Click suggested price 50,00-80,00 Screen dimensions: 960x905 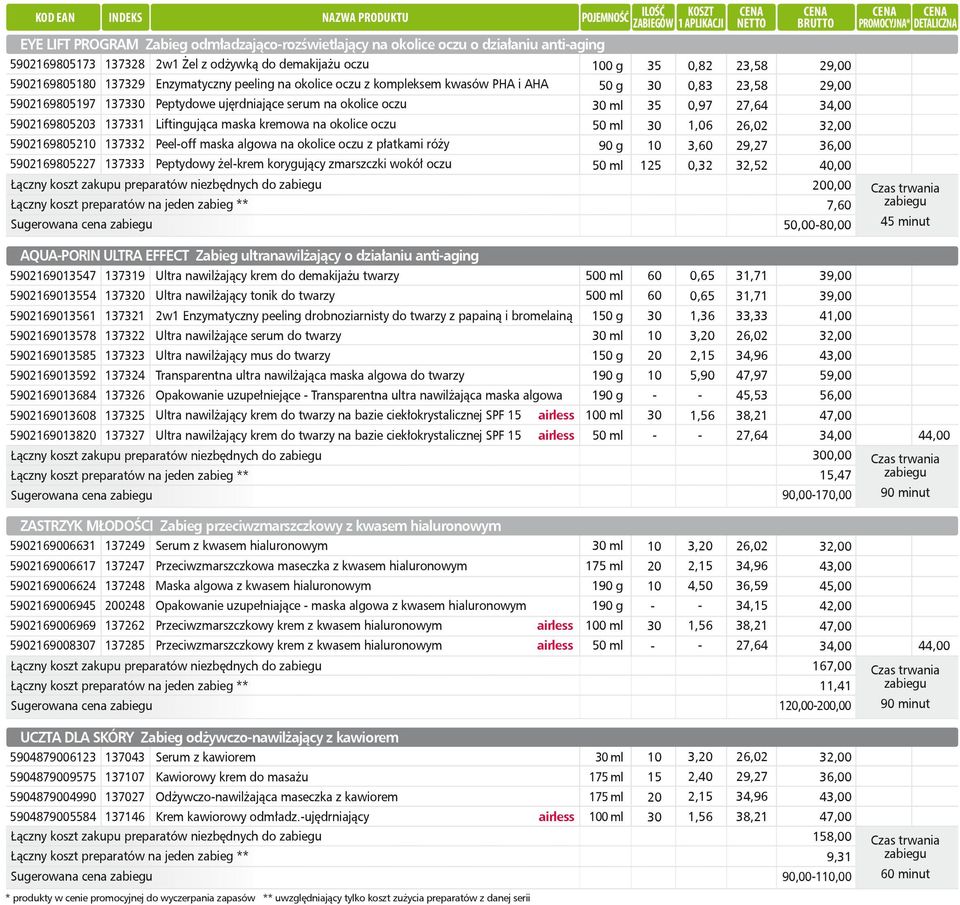coord(817,225)
